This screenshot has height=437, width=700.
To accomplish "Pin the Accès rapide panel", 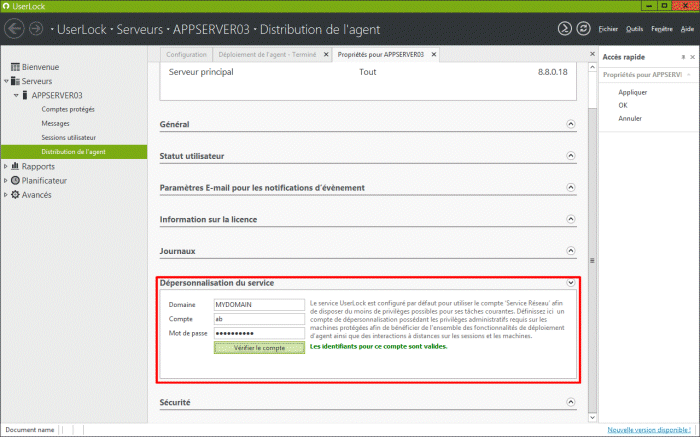I will click(x=683, y=57).
